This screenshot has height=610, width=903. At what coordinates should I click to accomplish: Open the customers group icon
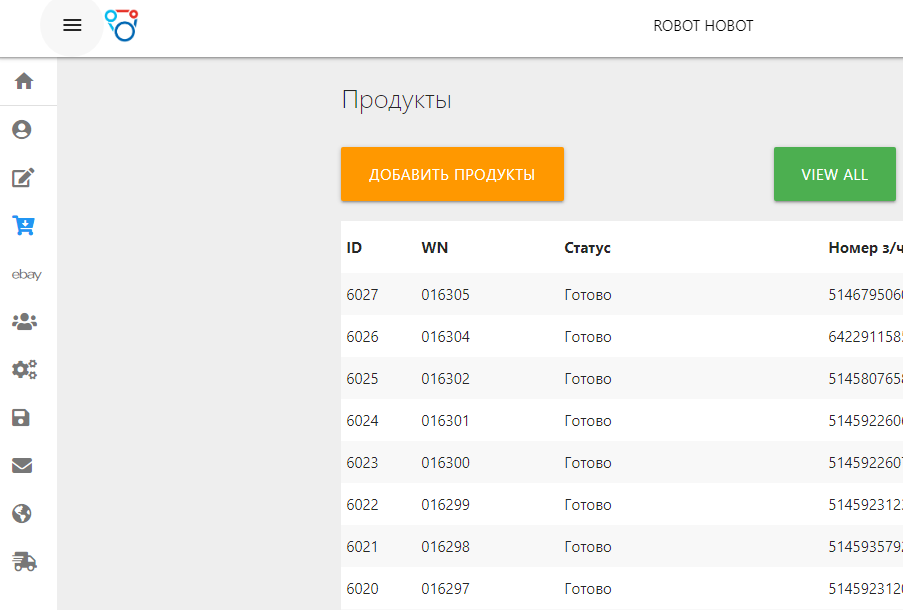23,321
